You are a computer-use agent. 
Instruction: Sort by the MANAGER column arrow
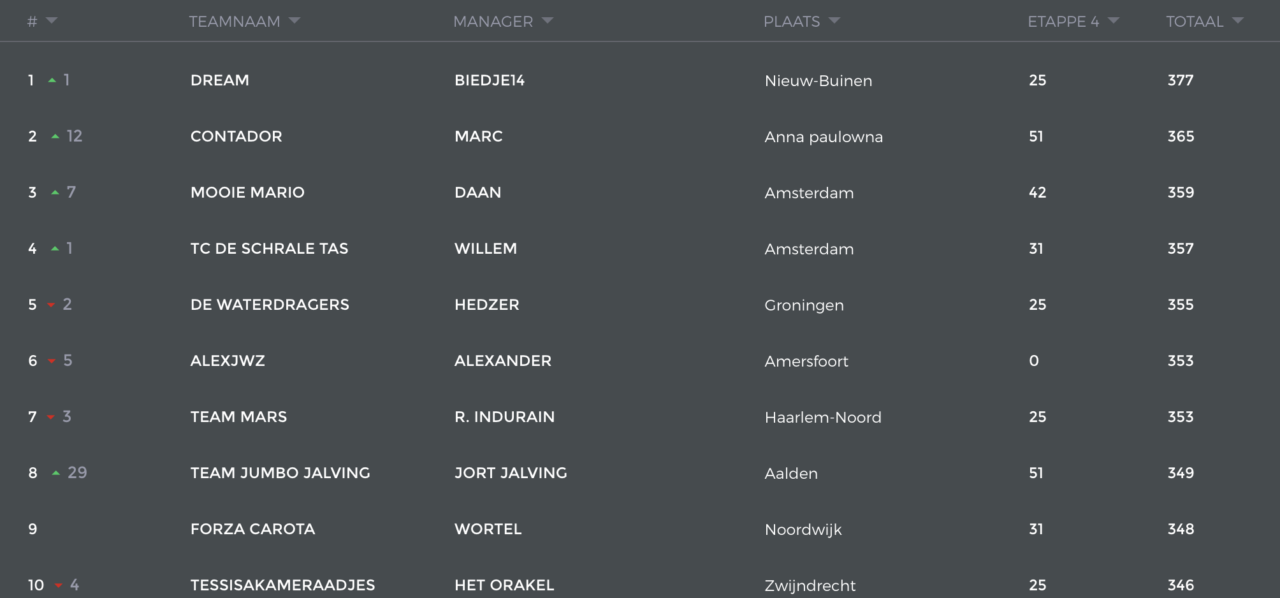(547, 21)
